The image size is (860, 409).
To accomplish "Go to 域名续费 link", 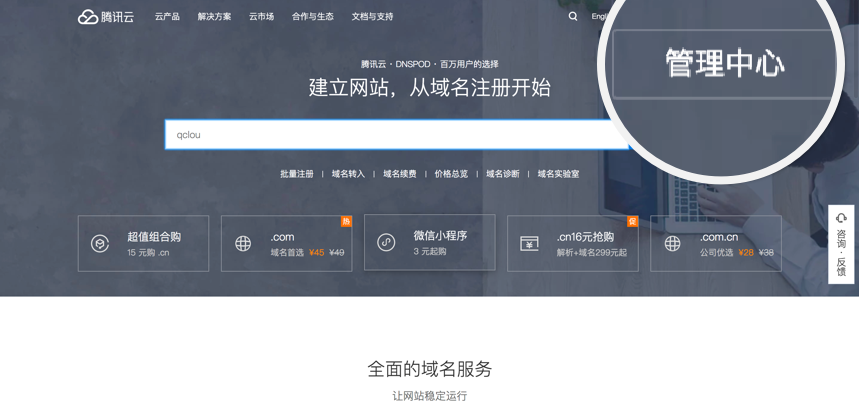I will [399, 174].
